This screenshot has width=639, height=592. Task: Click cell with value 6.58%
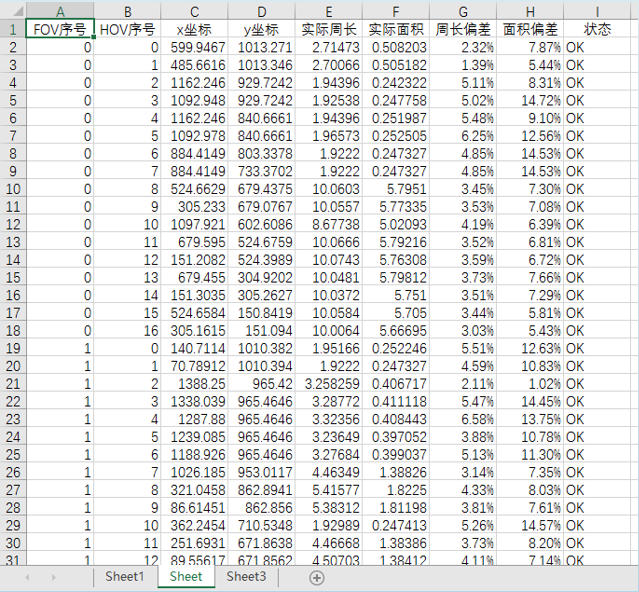[463, 419]
